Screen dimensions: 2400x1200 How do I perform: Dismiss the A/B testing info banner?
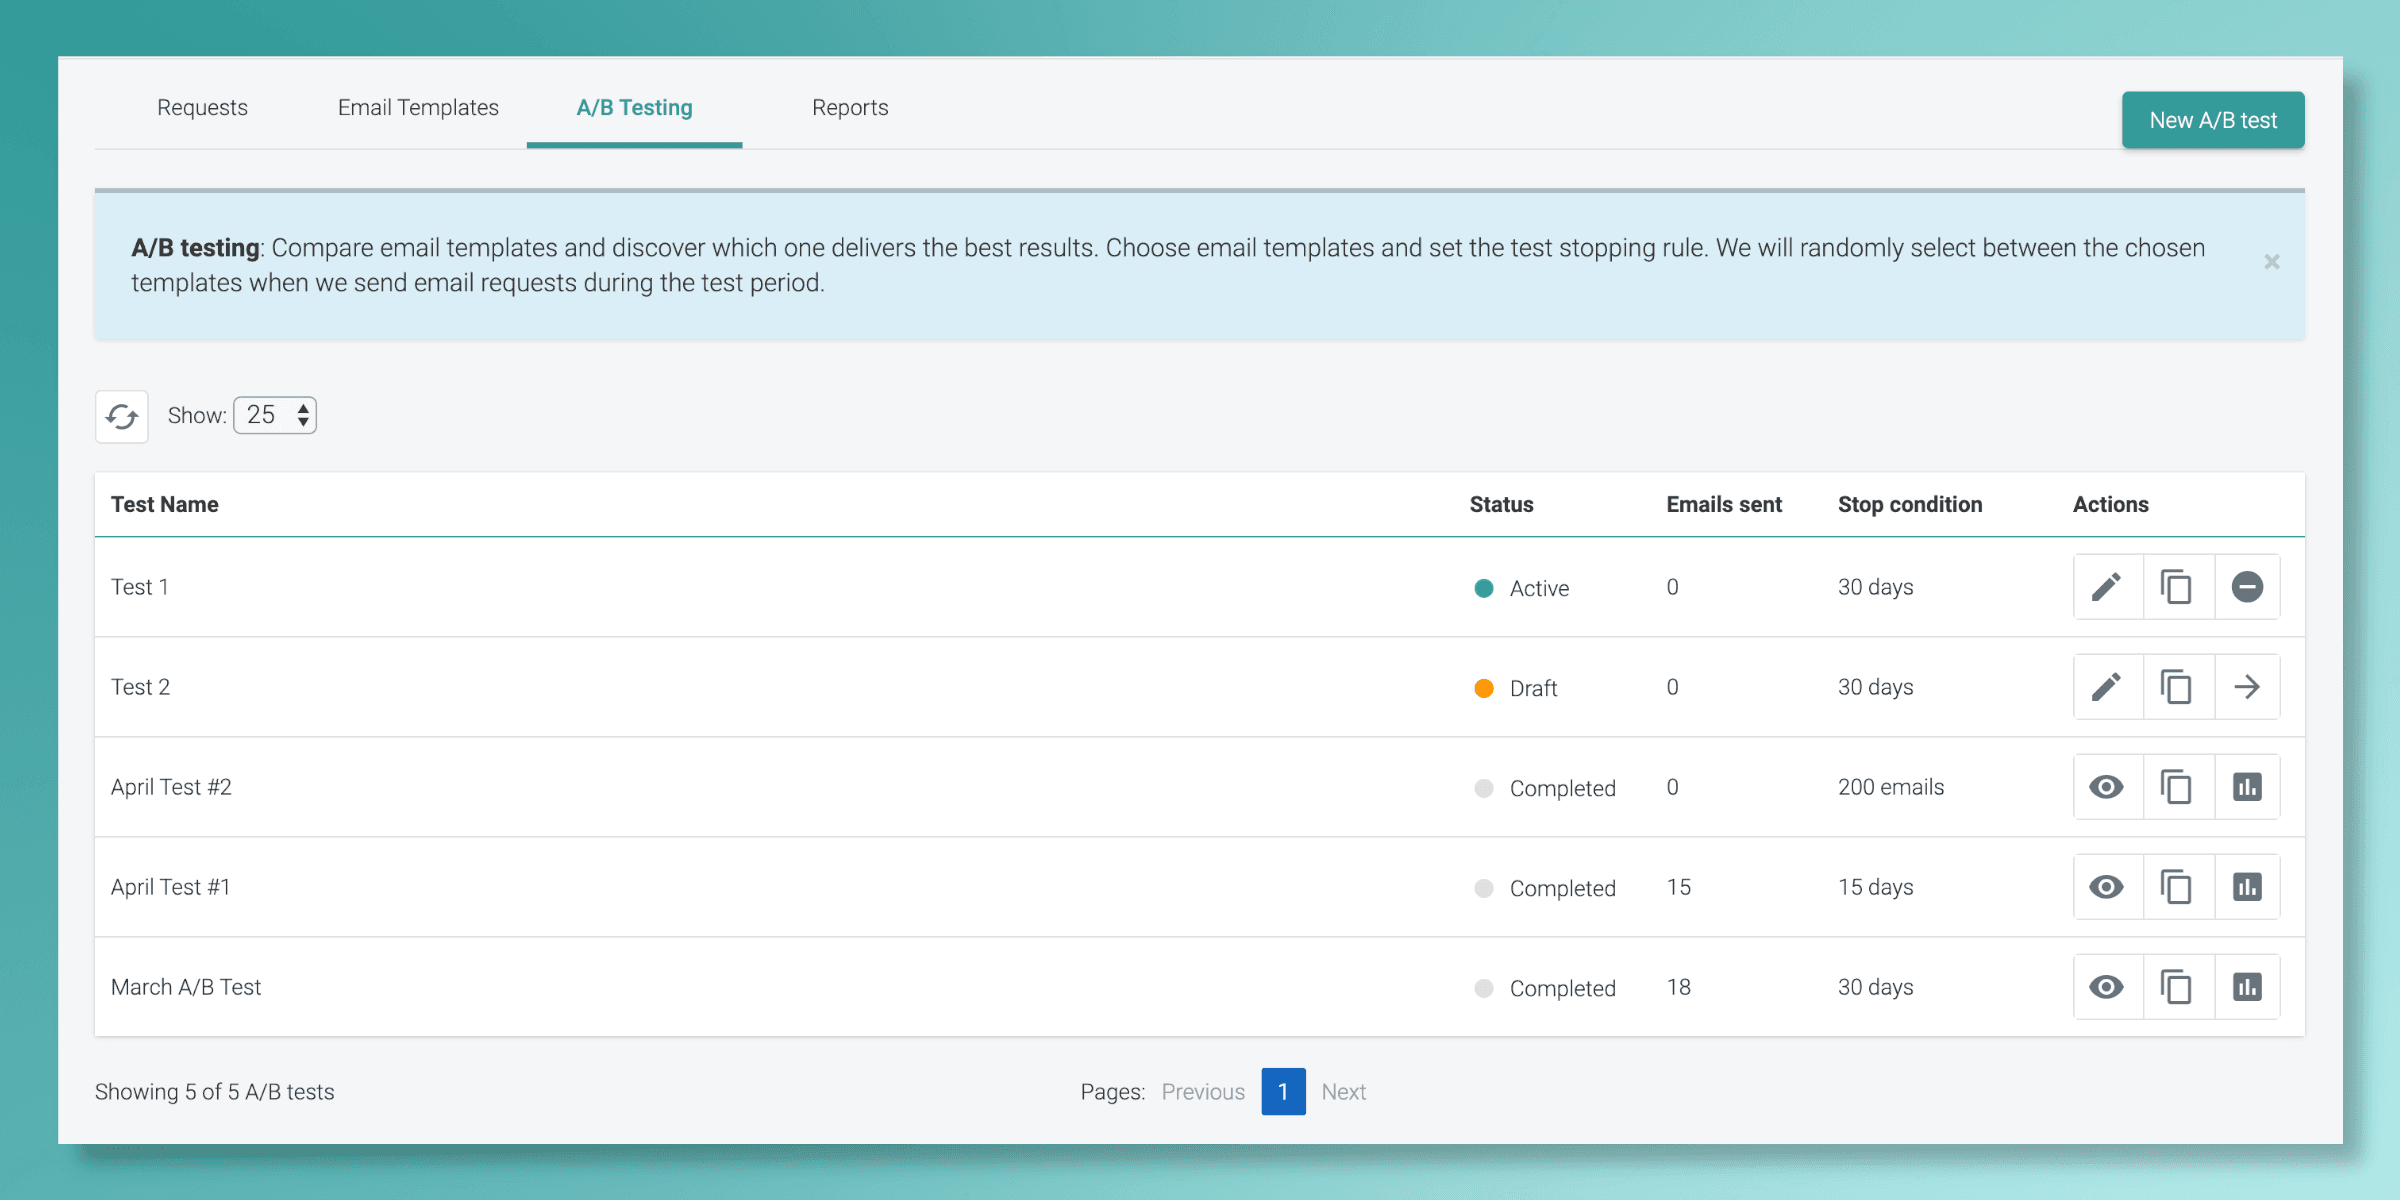tap(2271, 262)
